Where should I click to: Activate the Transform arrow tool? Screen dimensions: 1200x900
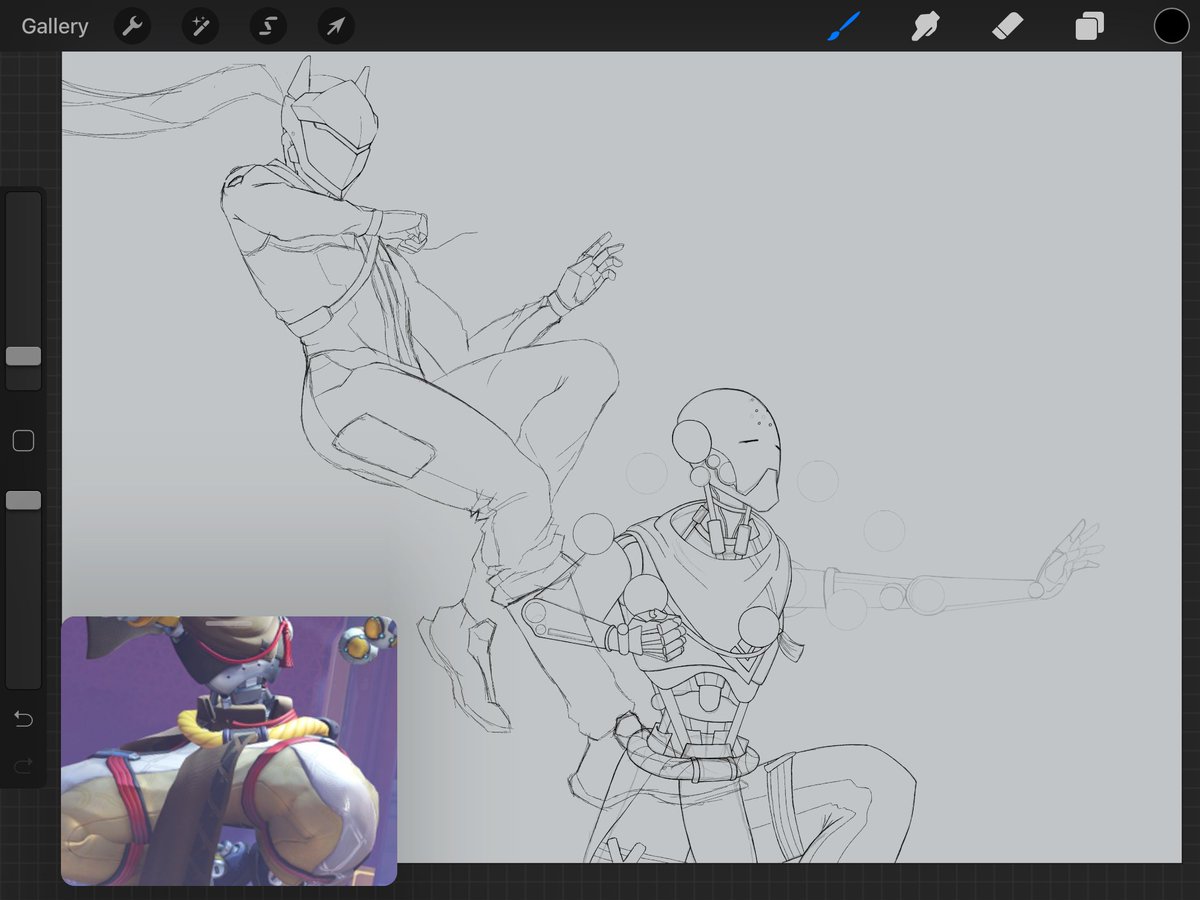point(336,26)
